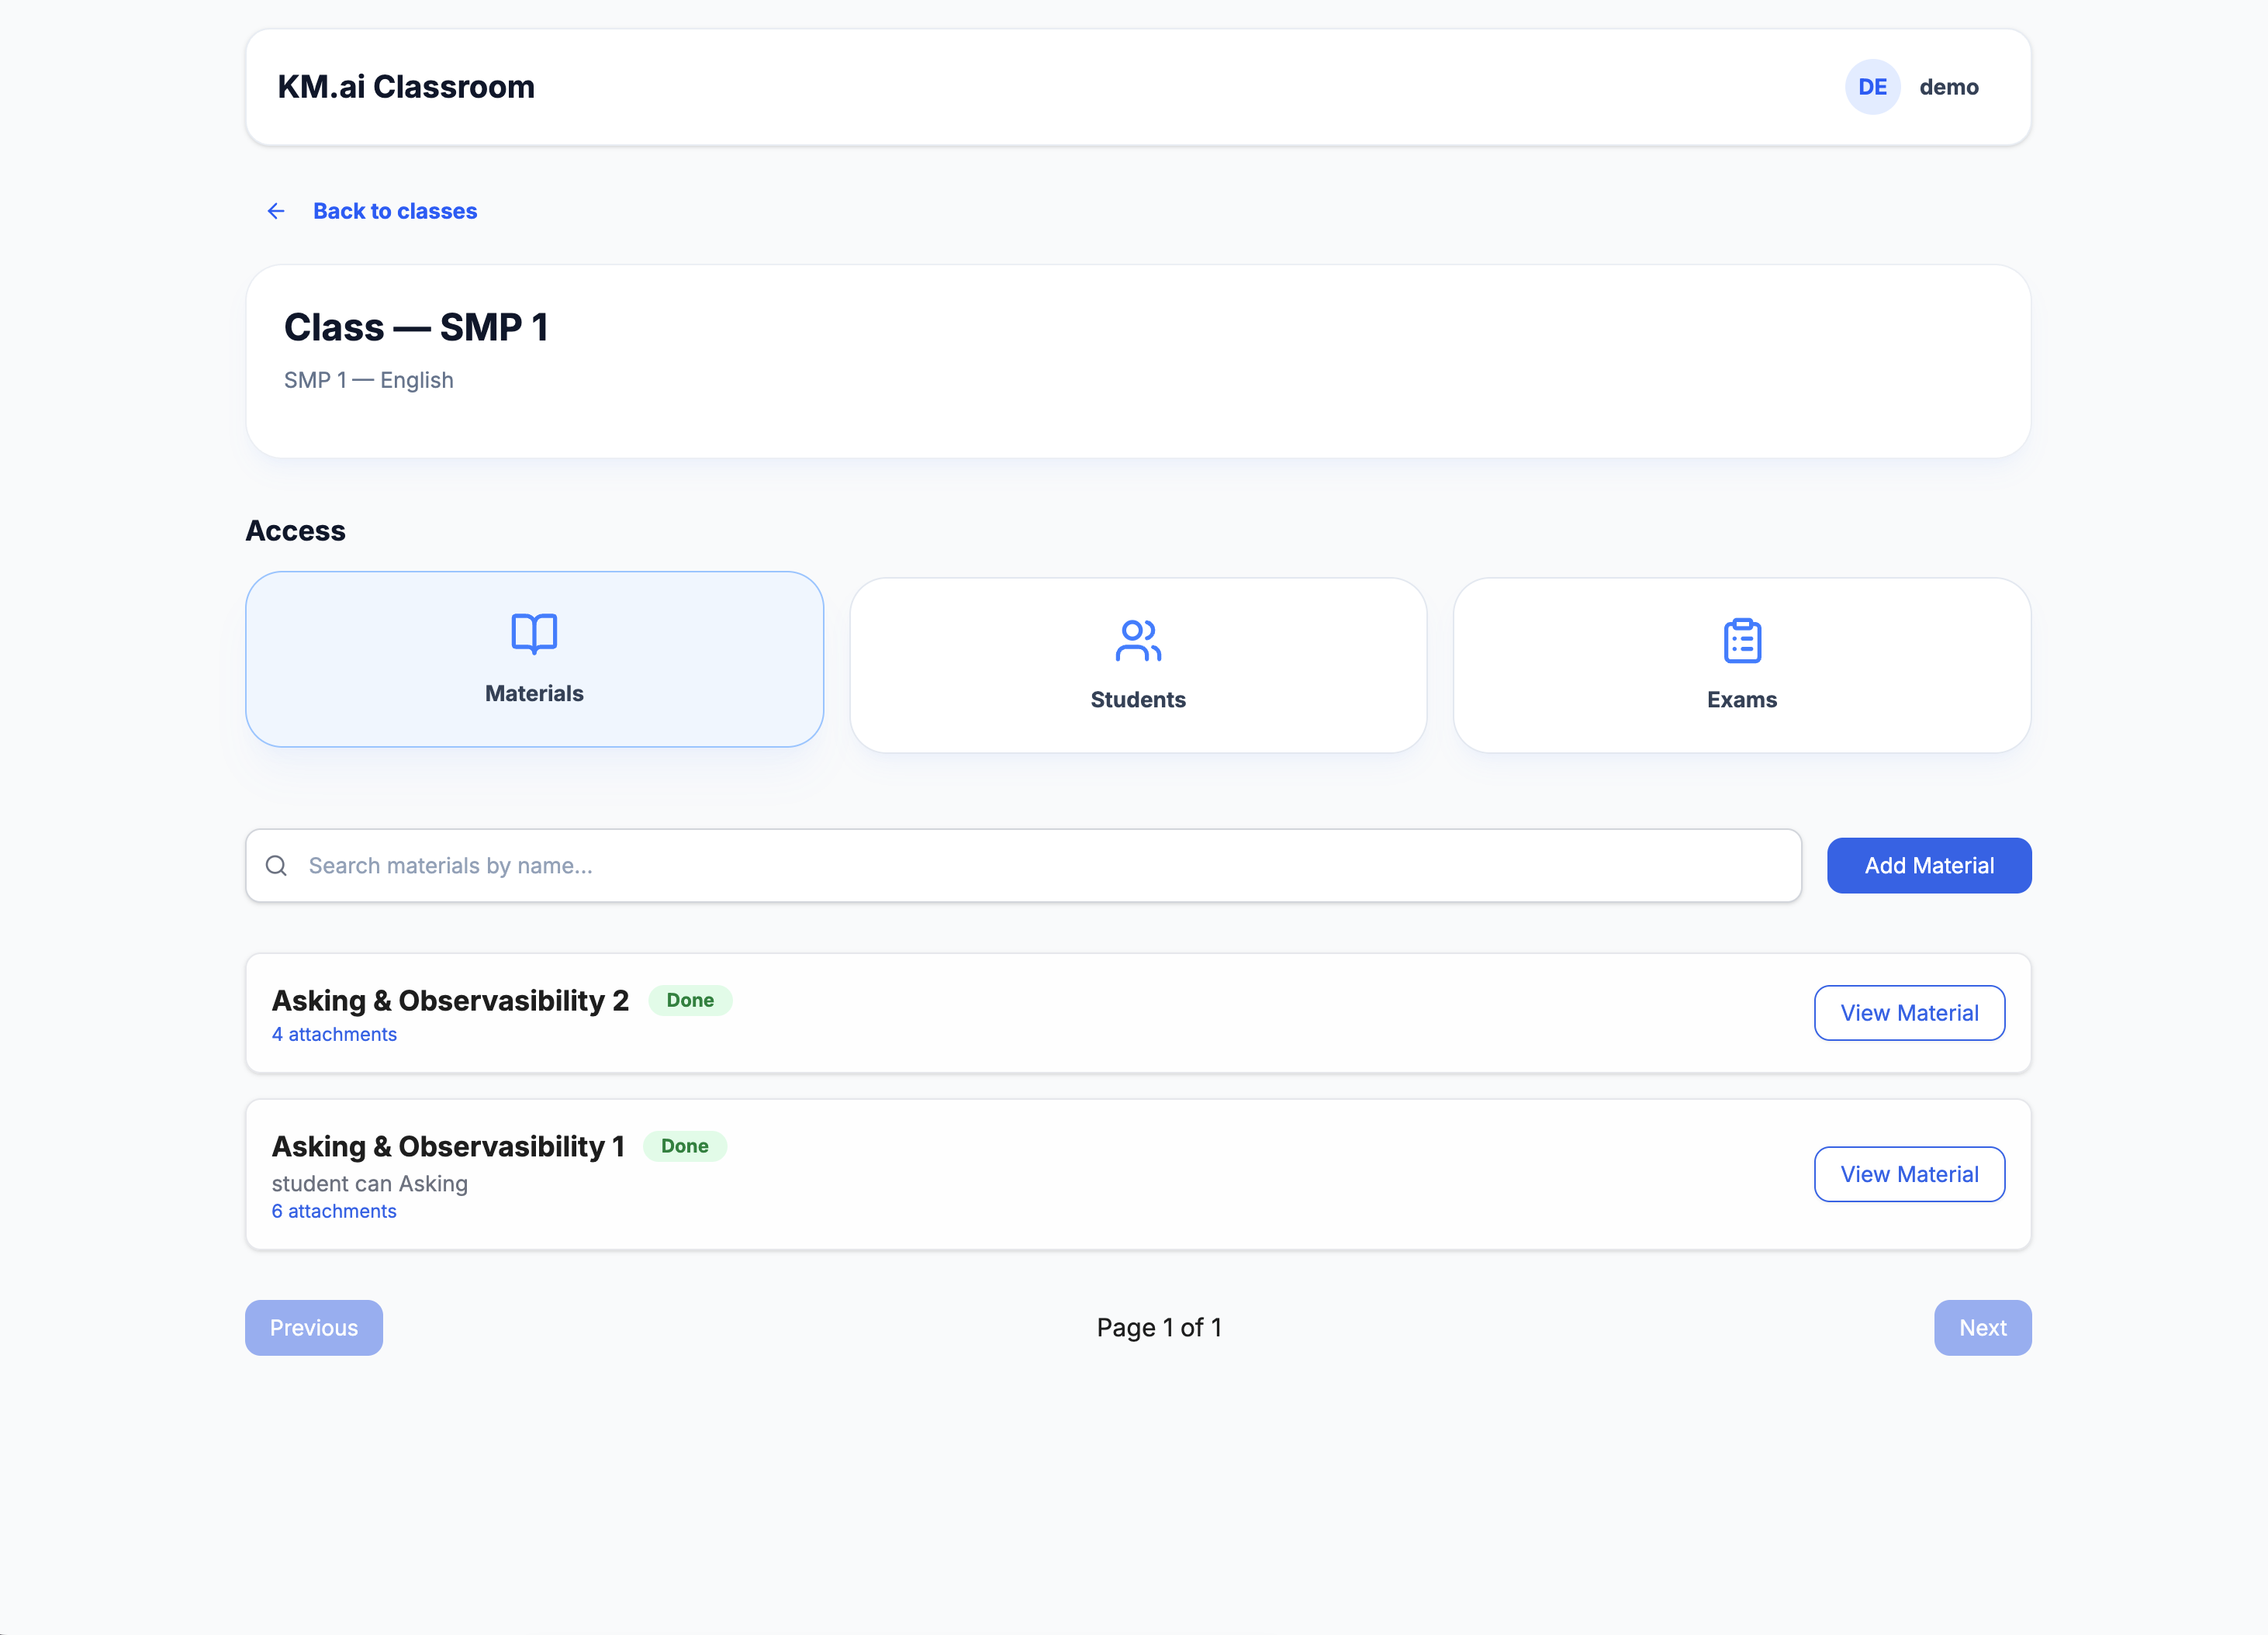Image resolution: width=2268 pixels, height=1635 pixels.
Task: Click the demo username label
Action: click(1948, 87)
